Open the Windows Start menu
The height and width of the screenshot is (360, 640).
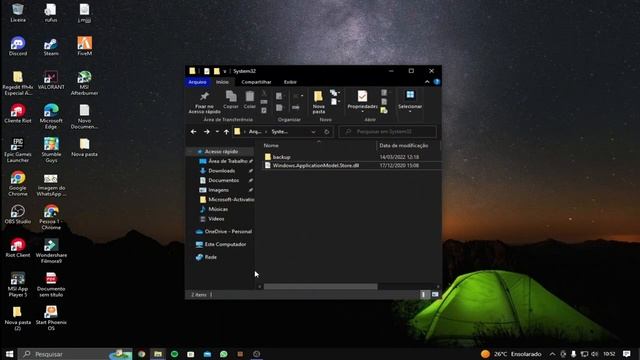tap(9, 354)
